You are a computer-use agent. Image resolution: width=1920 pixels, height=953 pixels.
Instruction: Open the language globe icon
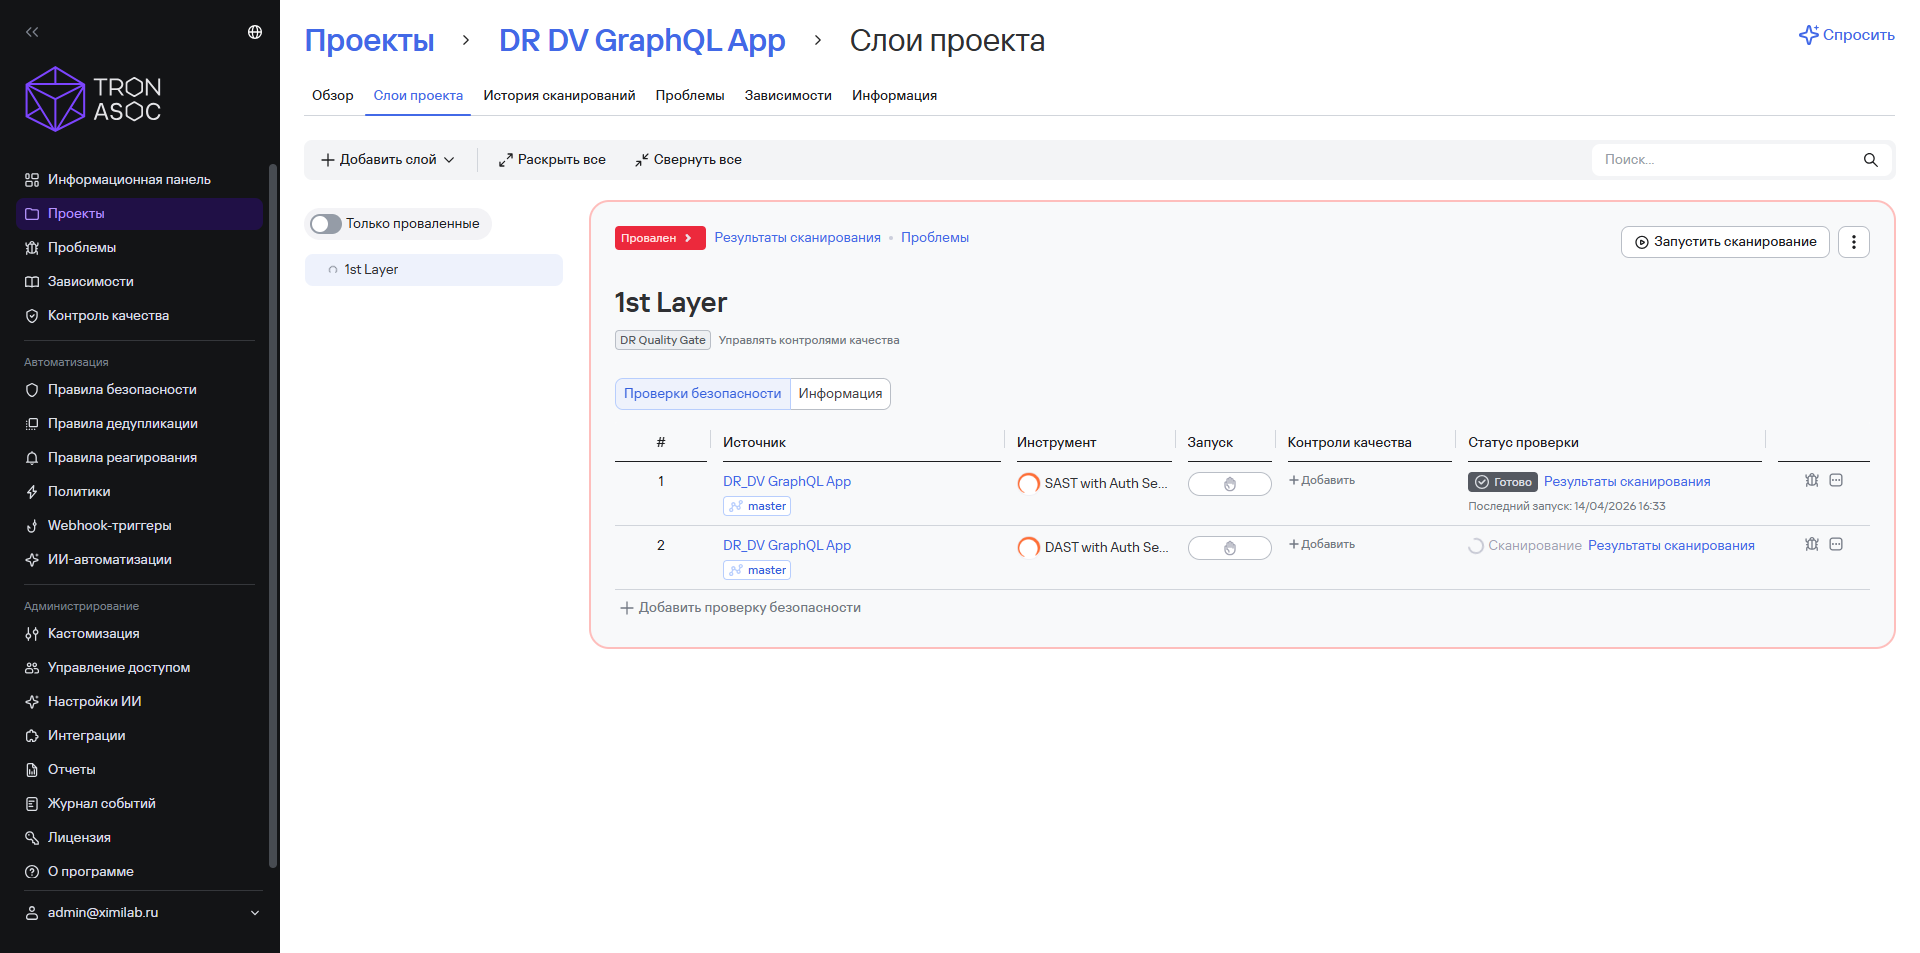255,32
